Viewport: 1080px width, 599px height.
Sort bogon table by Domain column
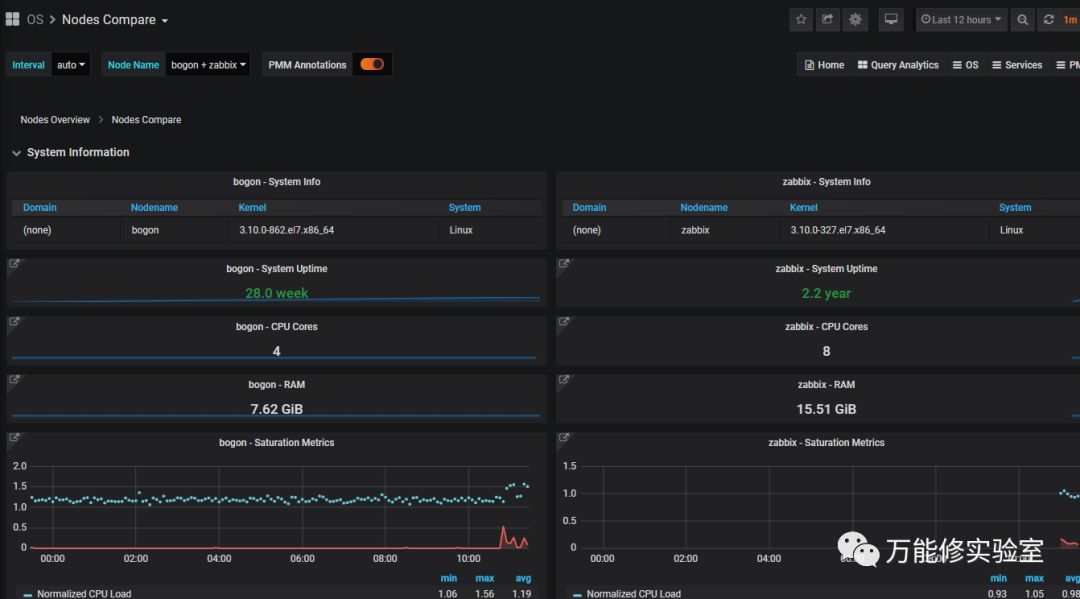(x=40, y=207)
